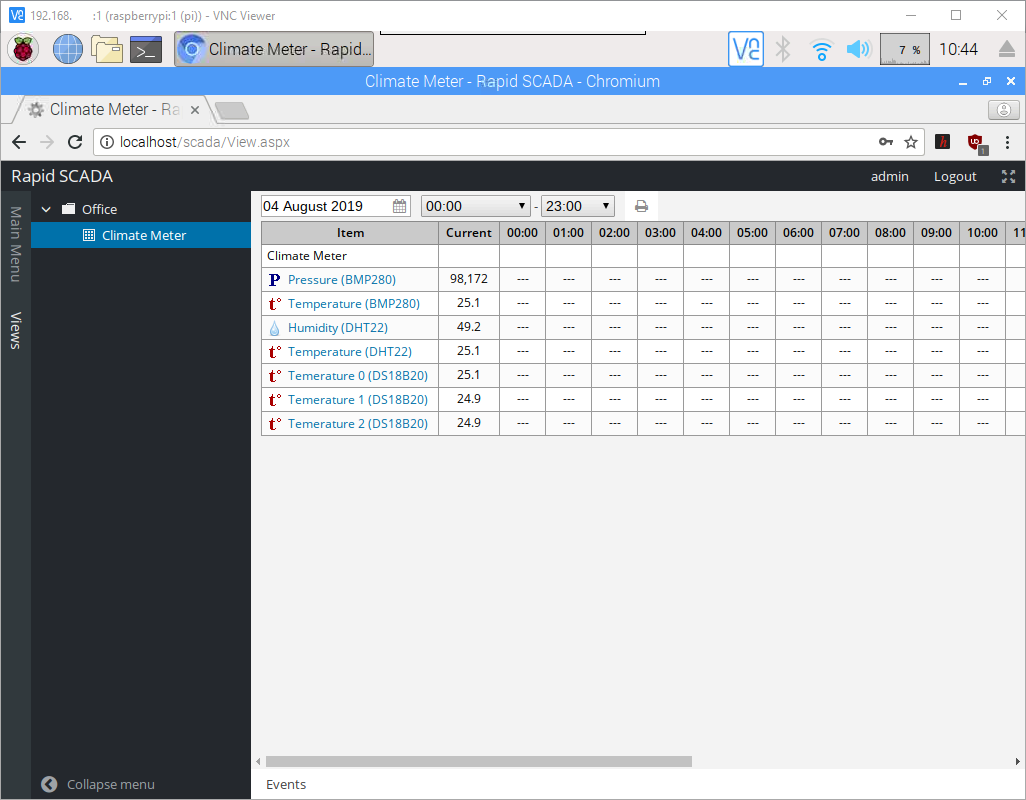Screen dimensions: 1026x800
Task: Open Temerature 2 (DS18B20) link
Action: 357,423
